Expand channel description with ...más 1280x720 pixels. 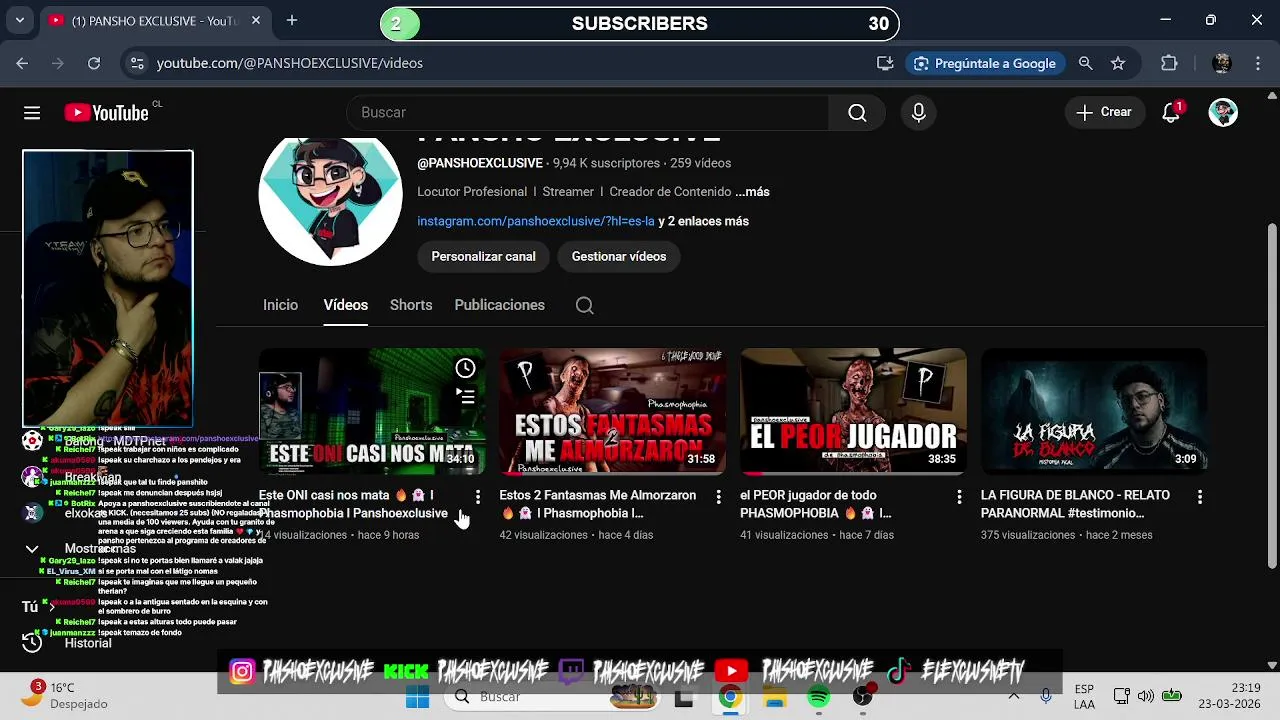pyautogui.click(x=752, y=192)
